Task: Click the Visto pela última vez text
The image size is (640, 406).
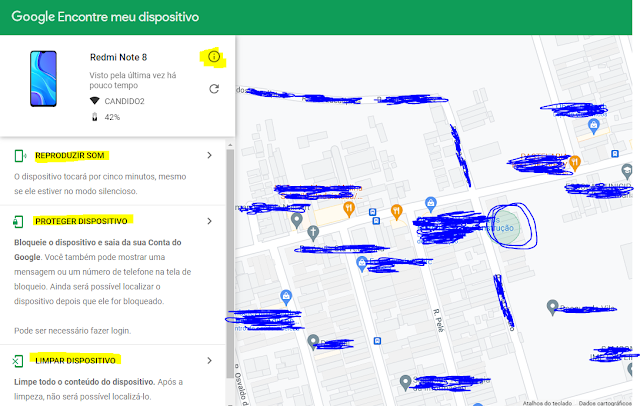Action: coord(133,80)
